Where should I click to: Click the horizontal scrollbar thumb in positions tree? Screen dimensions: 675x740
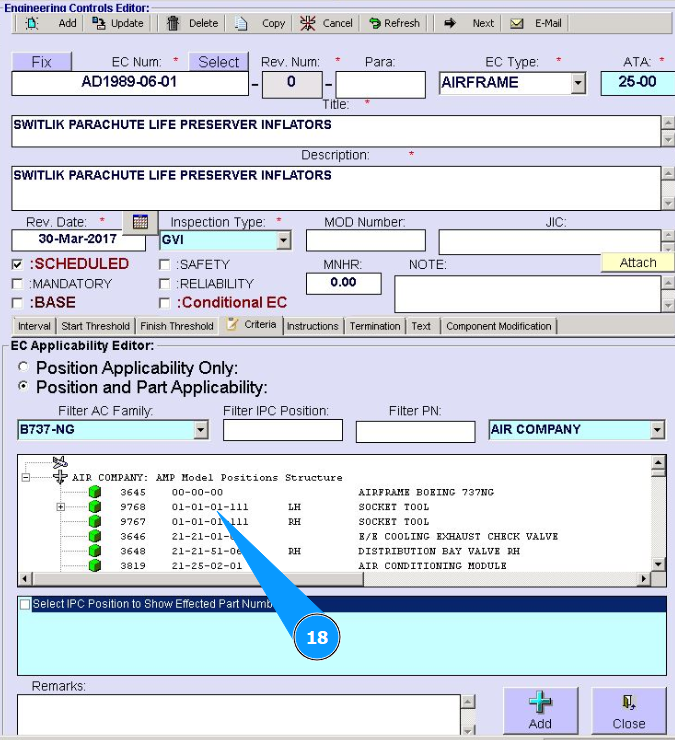[198, 579]
